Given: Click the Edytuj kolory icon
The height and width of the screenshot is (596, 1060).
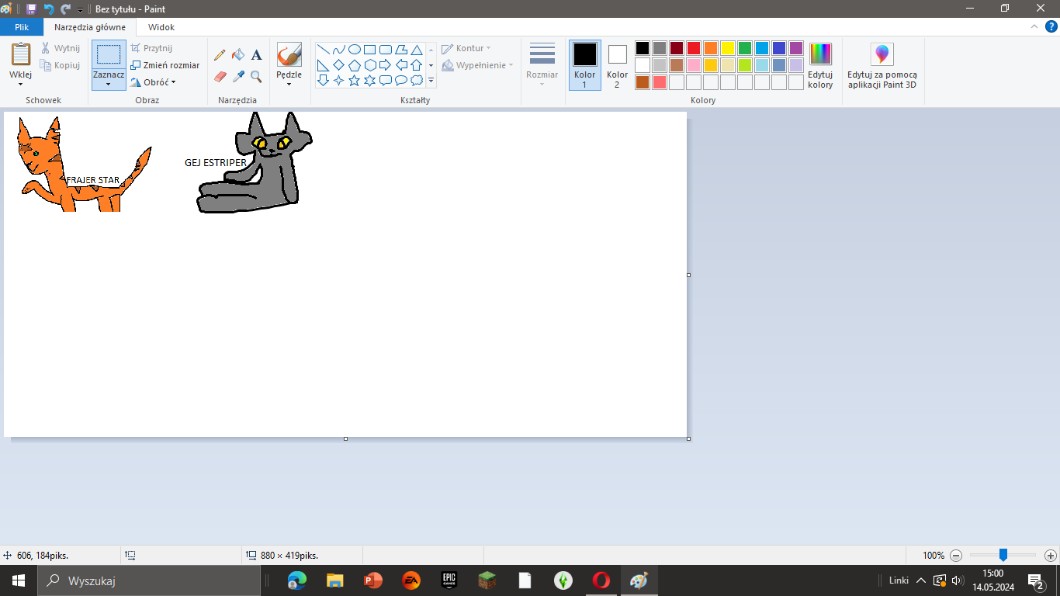Looking at the screenshot, I should point(820,65).
